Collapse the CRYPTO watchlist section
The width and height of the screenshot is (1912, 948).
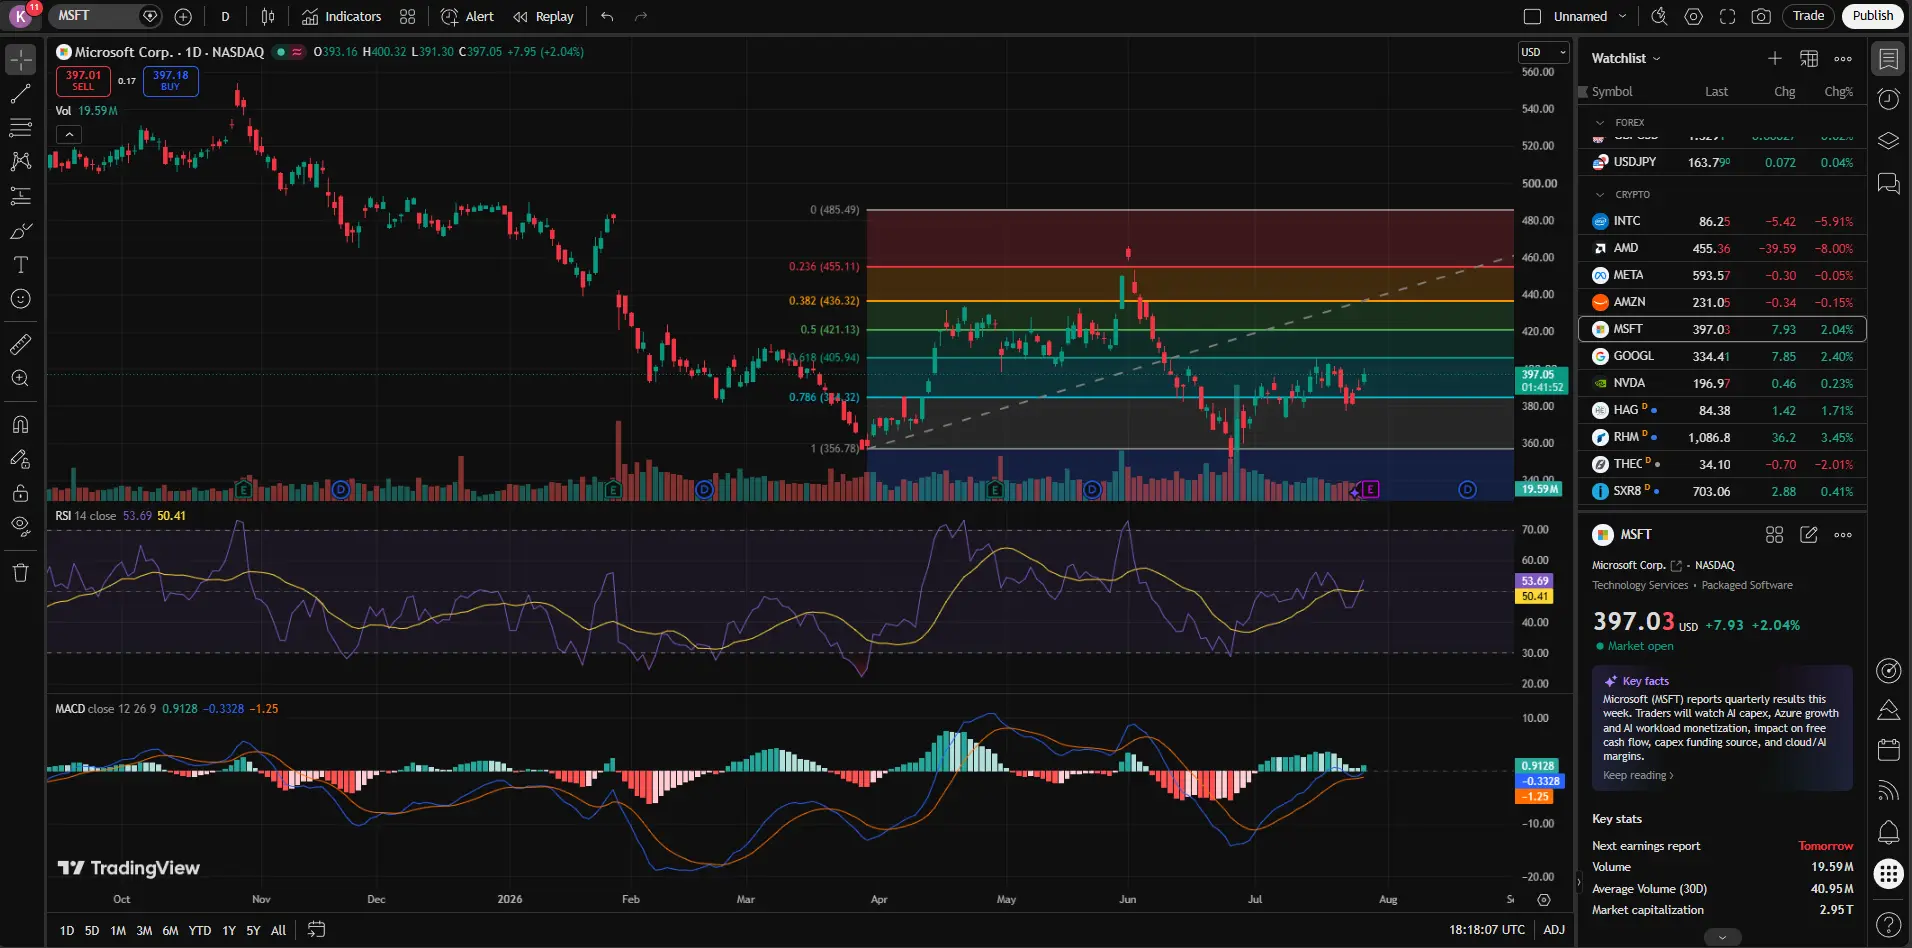click(1600, 195)
